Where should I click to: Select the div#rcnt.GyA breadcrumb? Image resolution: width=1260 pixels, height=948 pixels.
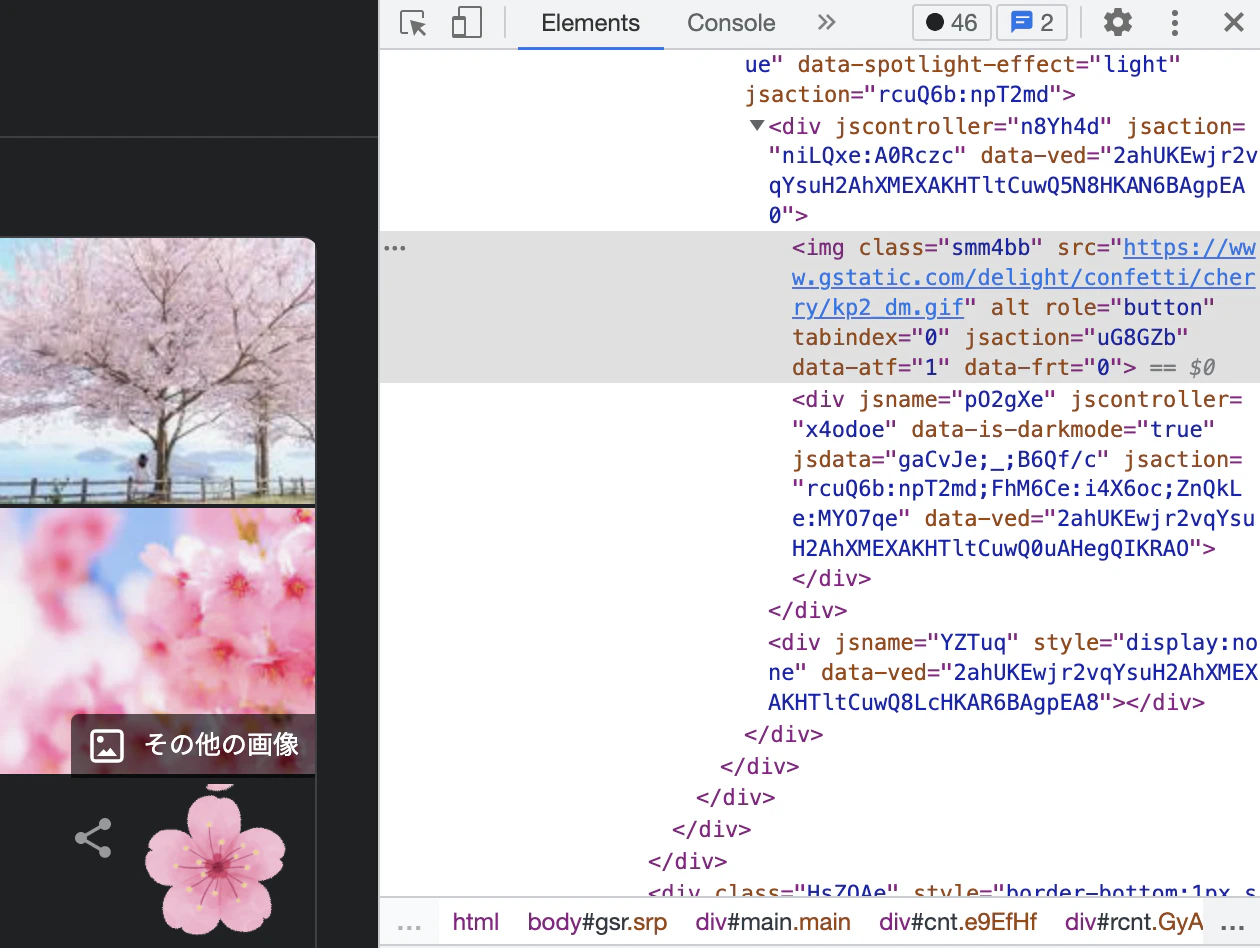click(1133, 922)
